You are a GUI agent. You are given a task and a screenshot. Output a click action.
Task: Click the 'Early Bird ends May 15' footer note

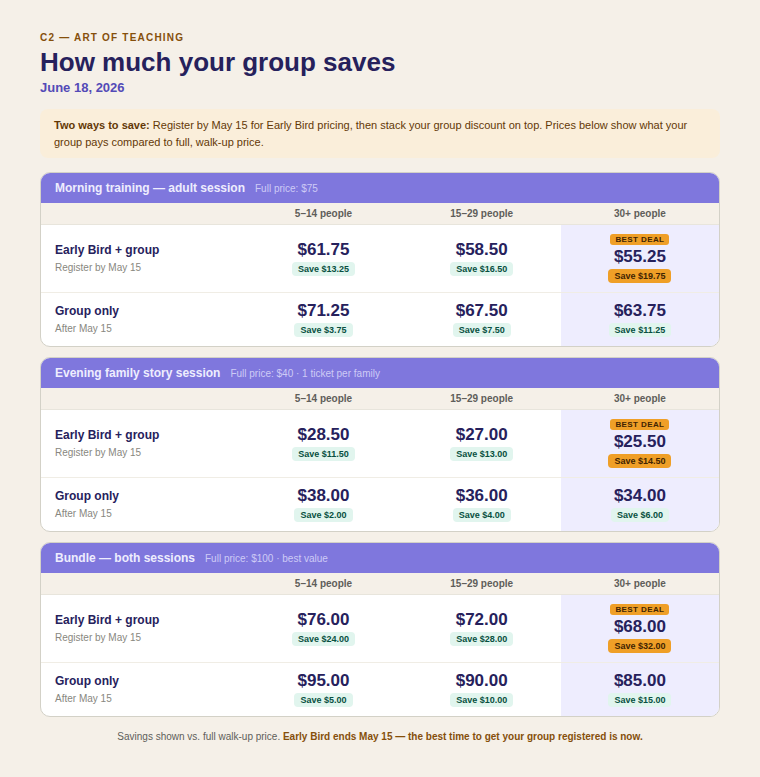click(x=462, y=737)
